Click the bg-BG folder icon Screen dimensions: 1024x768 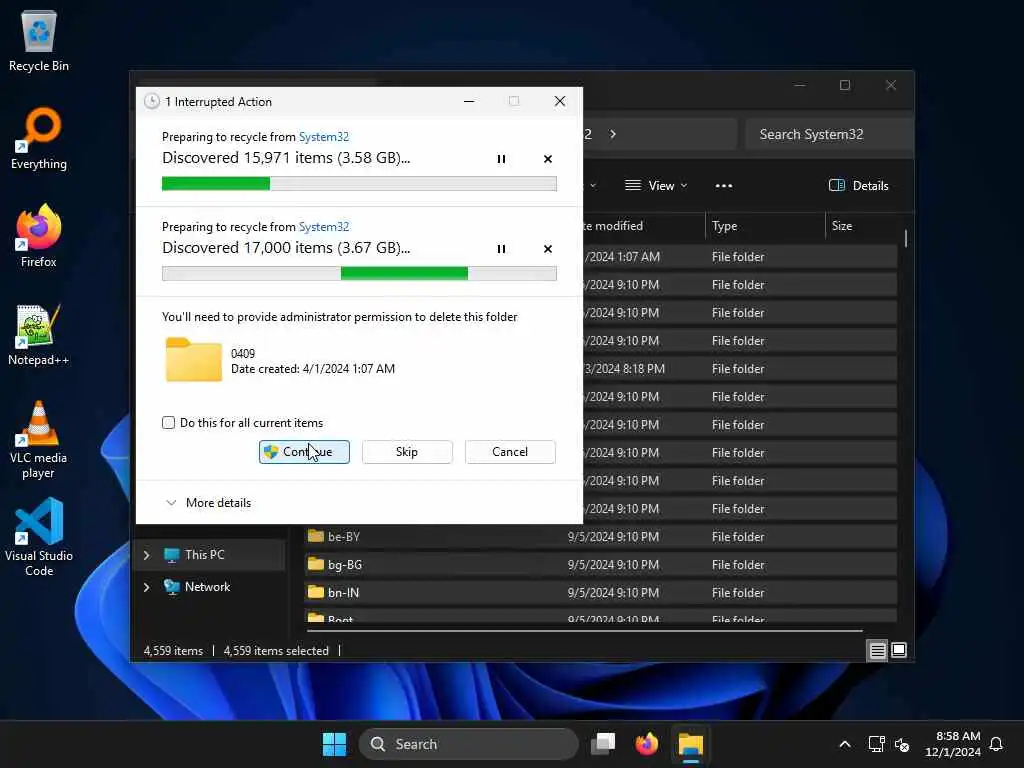pos(315,564)
